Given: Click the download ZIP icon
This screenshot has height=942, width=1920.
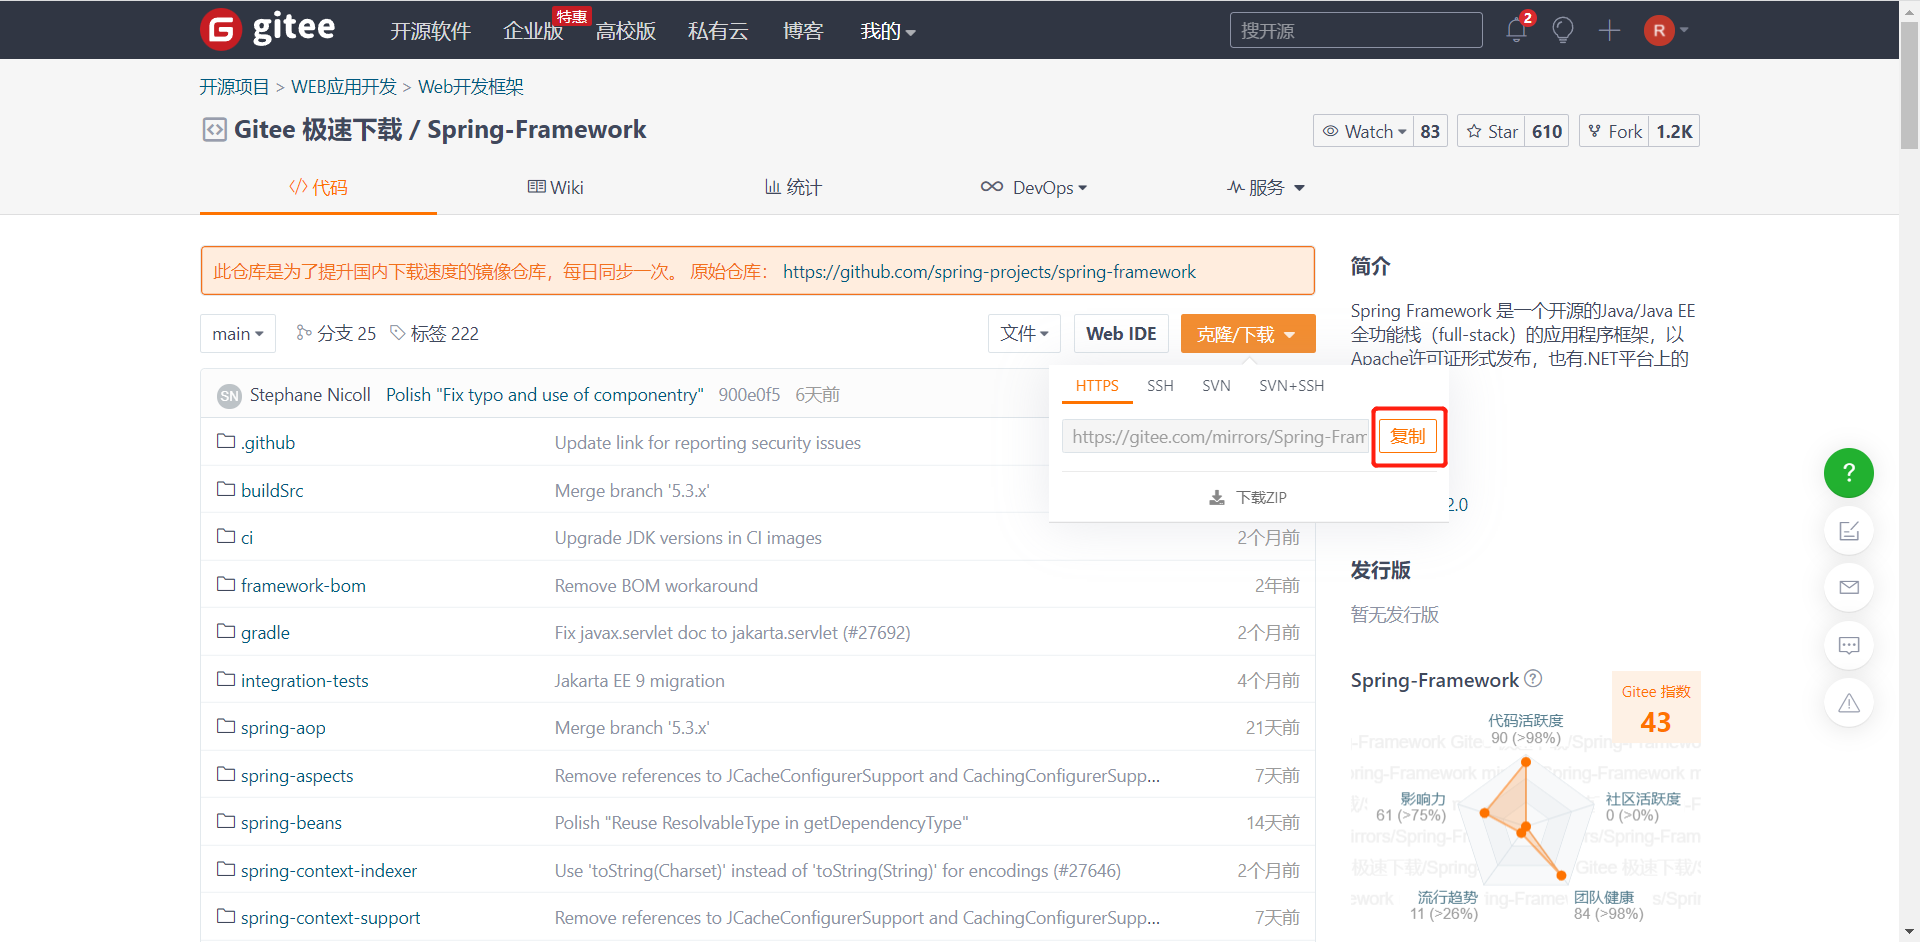Looking at the screenshot, I should [1217, 497].
